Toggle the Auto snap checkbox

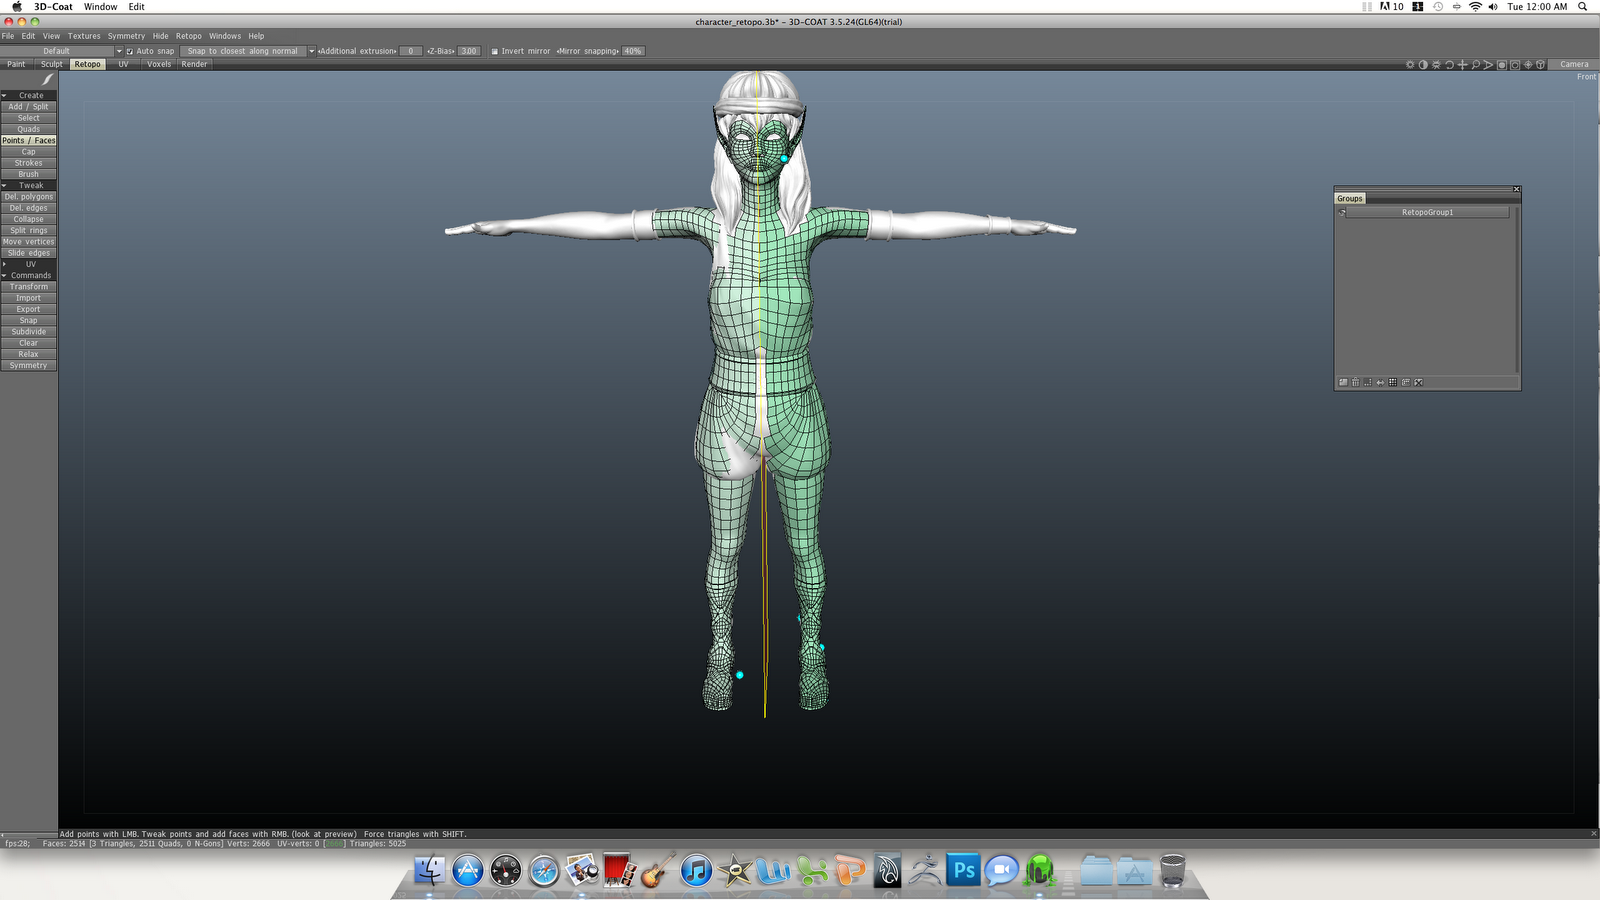pyautogui.click(x=129, y=50)
